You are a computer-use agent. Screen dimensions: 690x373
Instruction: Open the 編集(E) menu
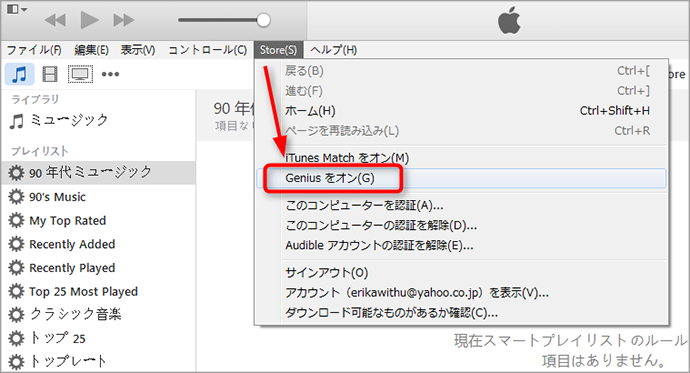pos(92,50)
